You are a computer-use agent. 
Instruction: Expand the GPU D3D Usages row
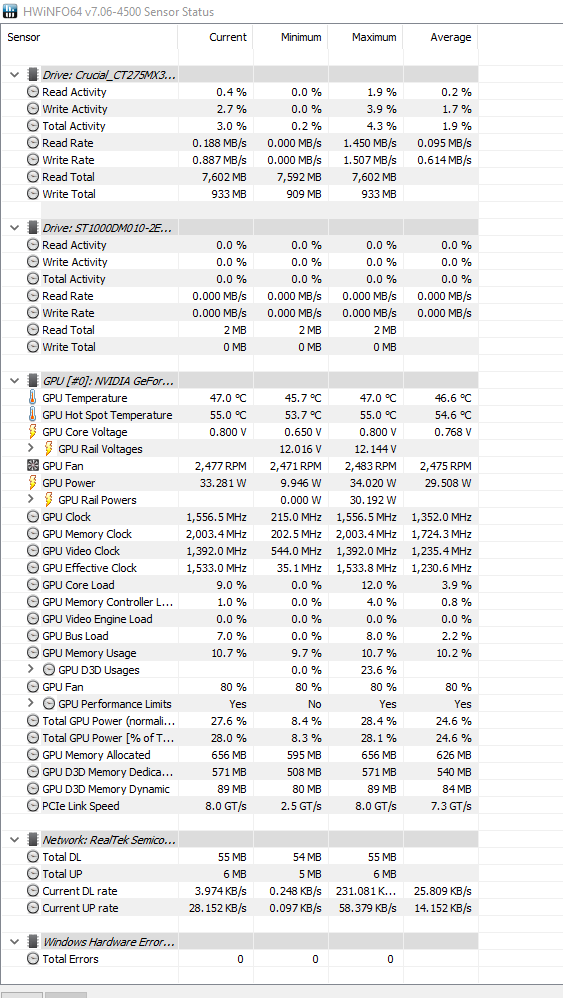click(31, 670)
